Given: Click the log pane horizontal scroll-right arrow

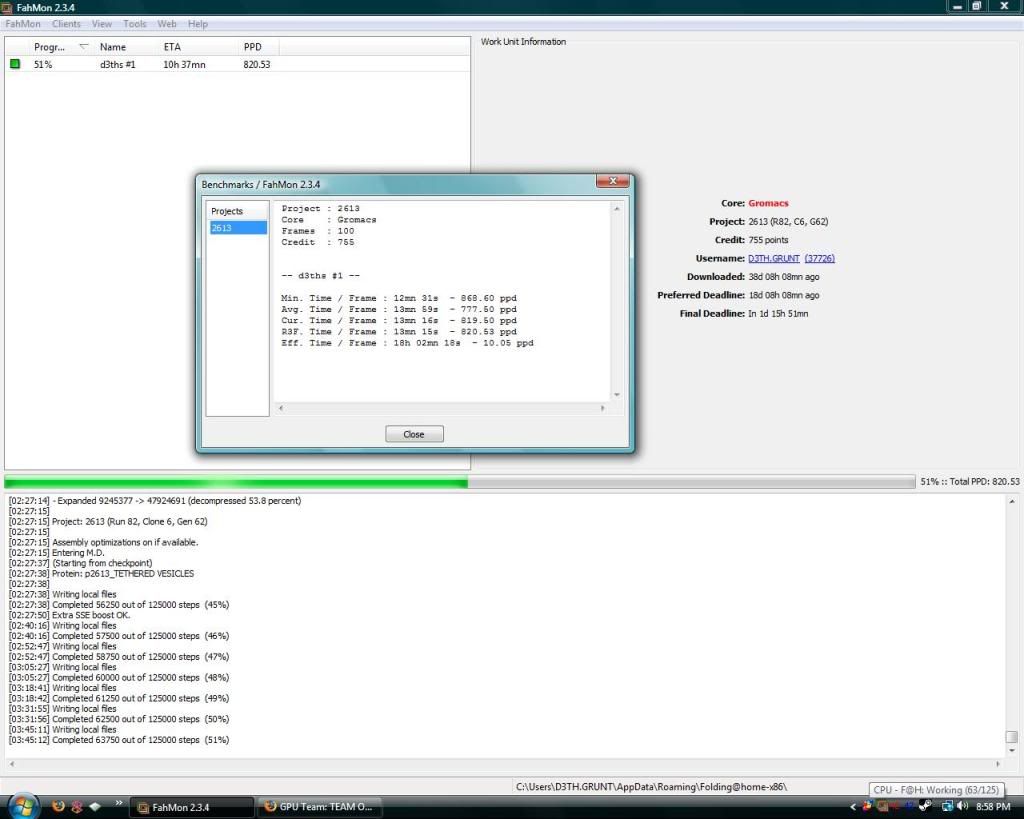Looking at the screenshot, I should pos(997,763).
